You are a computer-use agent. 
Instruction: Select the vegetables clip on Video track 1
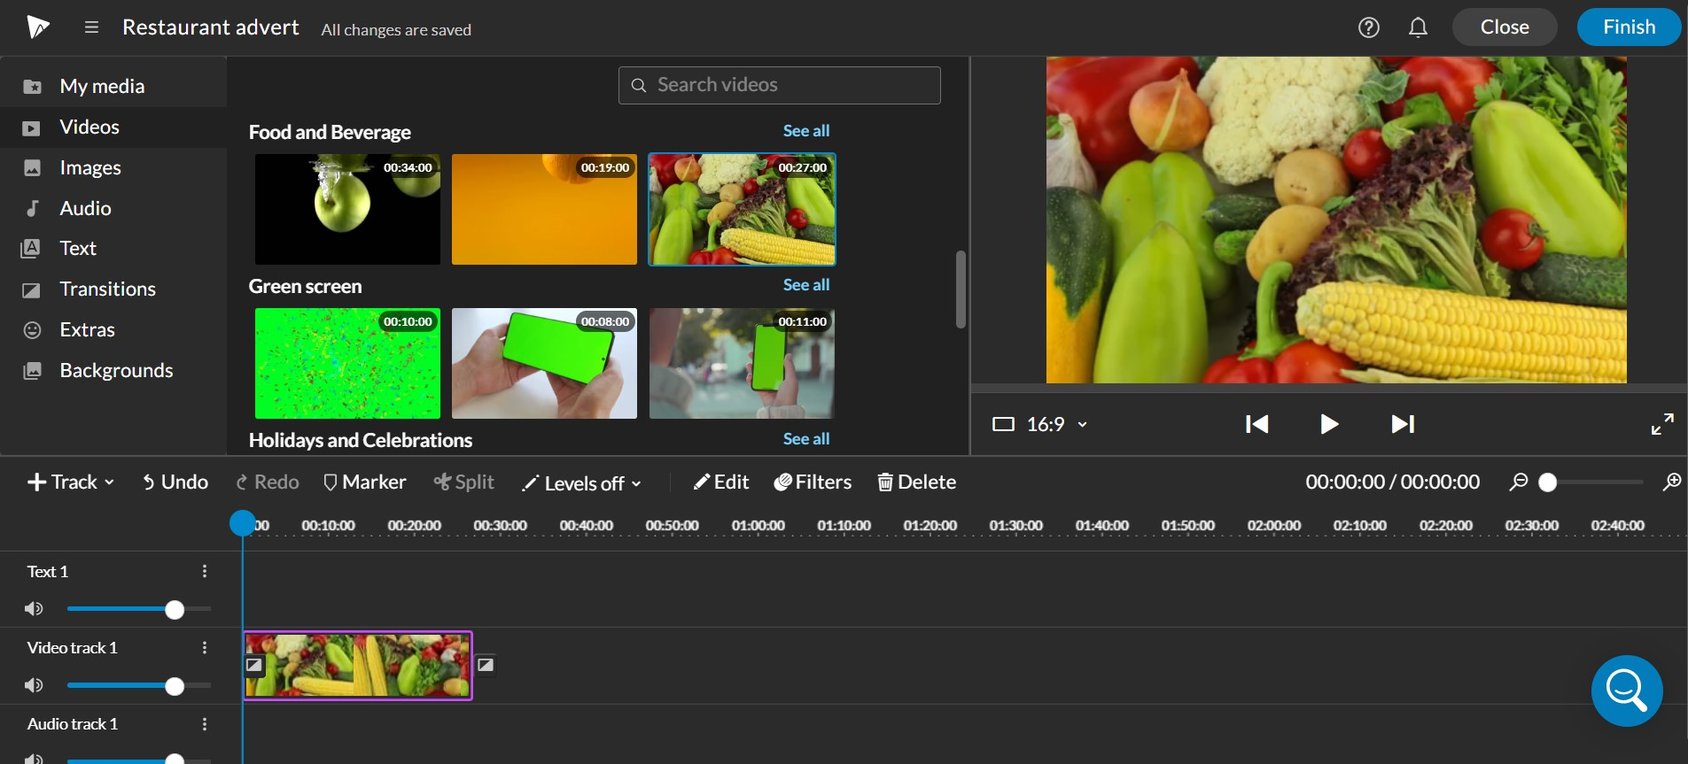point(358,665)
